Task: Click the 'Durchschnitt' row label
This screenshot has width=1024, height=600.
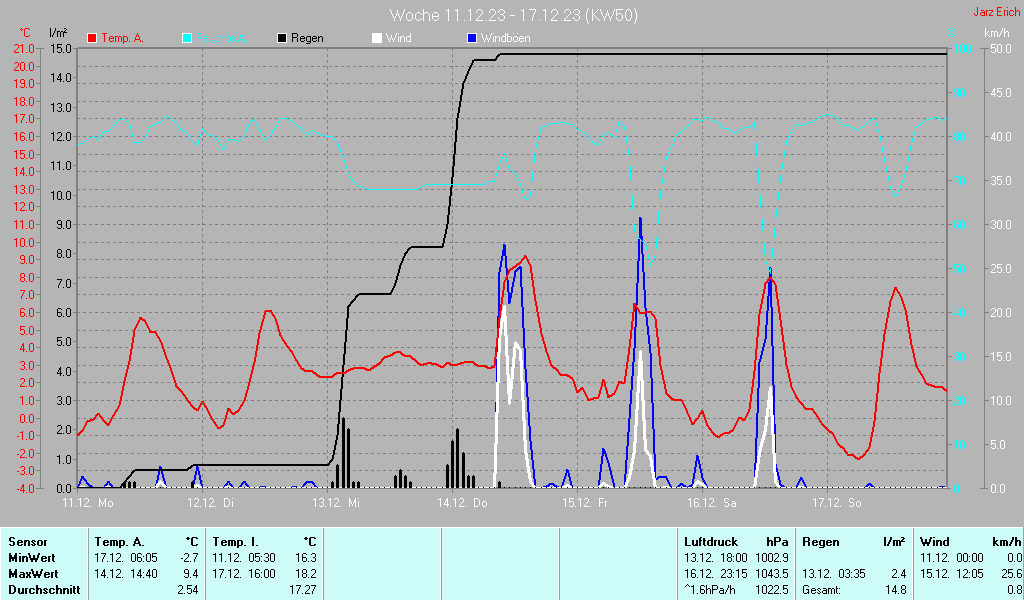Action: [x=44, y=590]
